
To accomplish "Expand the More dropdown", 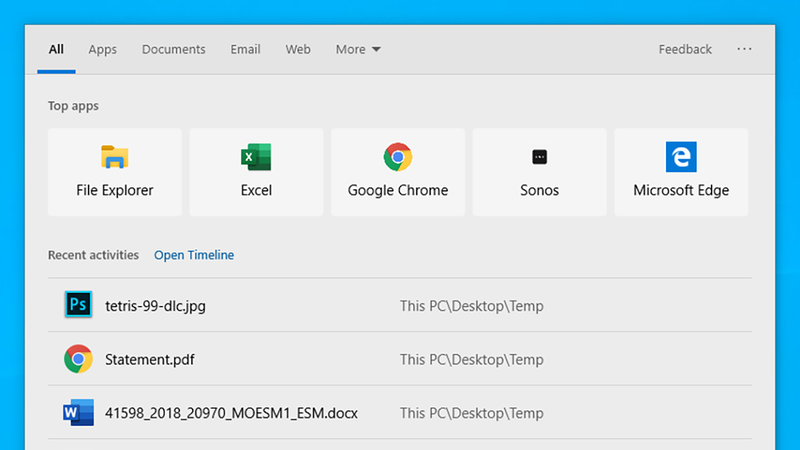I will [358, 49].
